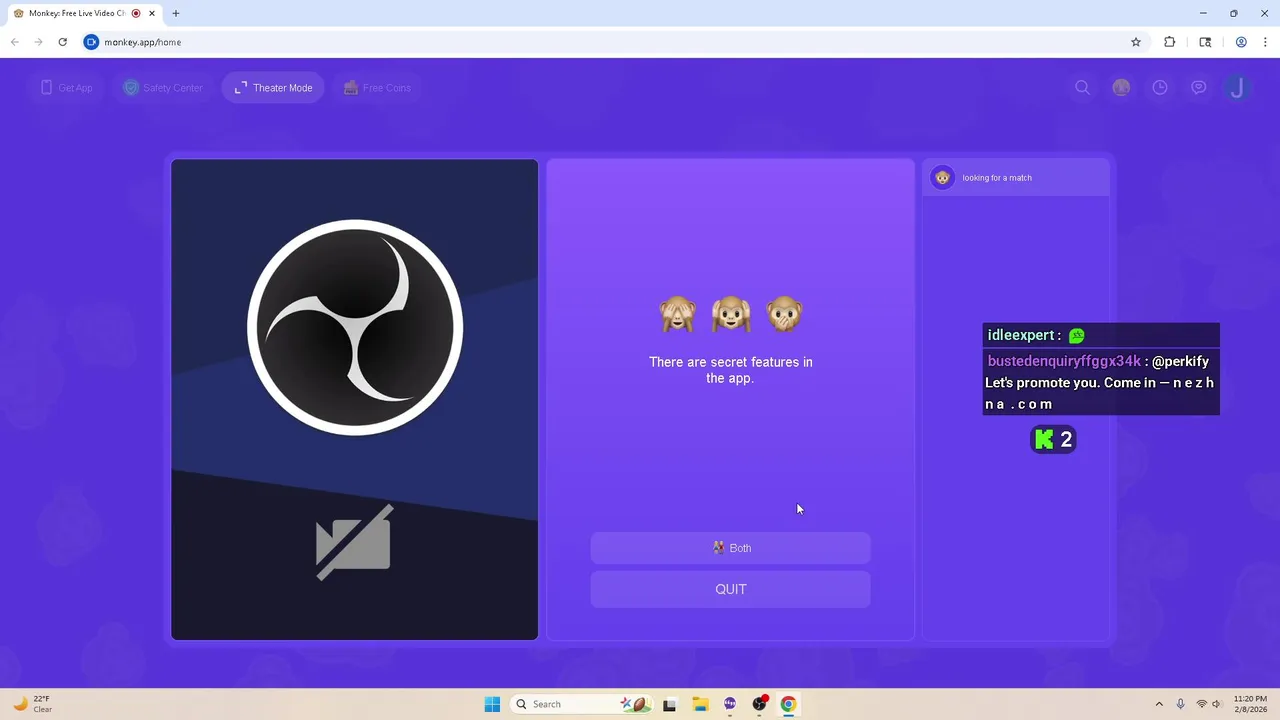The image size is (1280, 720).
Task: Click the camera site-info icon in address bar
Action: coord(91,42)
